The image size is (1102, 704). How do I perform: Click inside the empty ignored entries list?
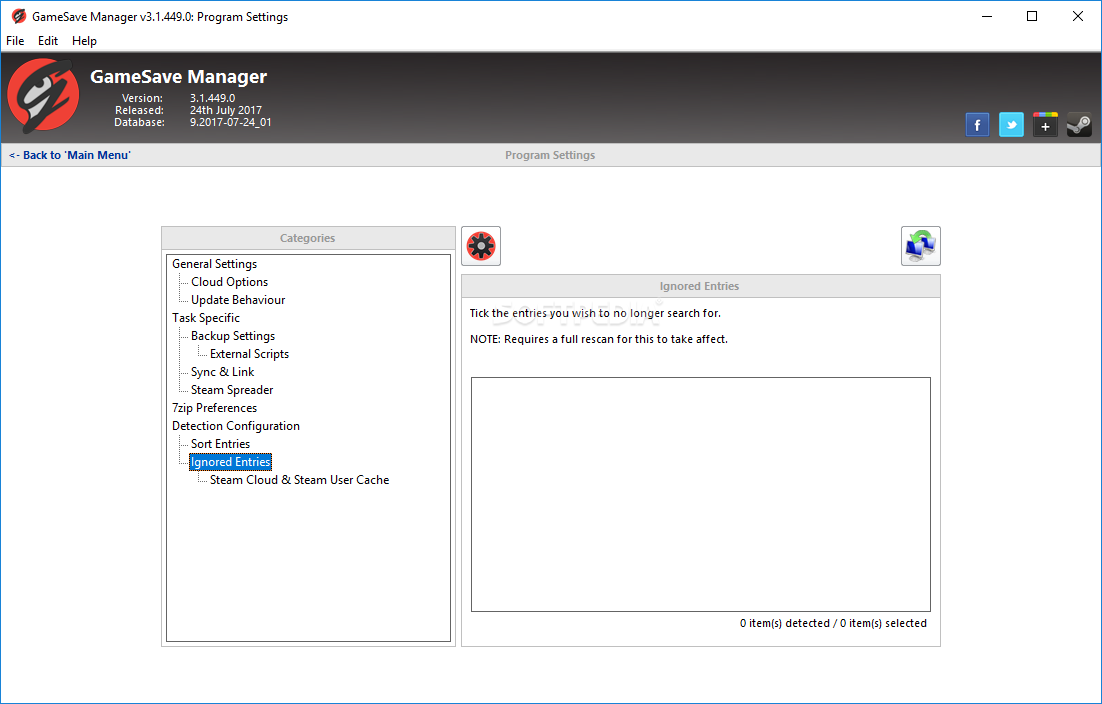[701, 495]
